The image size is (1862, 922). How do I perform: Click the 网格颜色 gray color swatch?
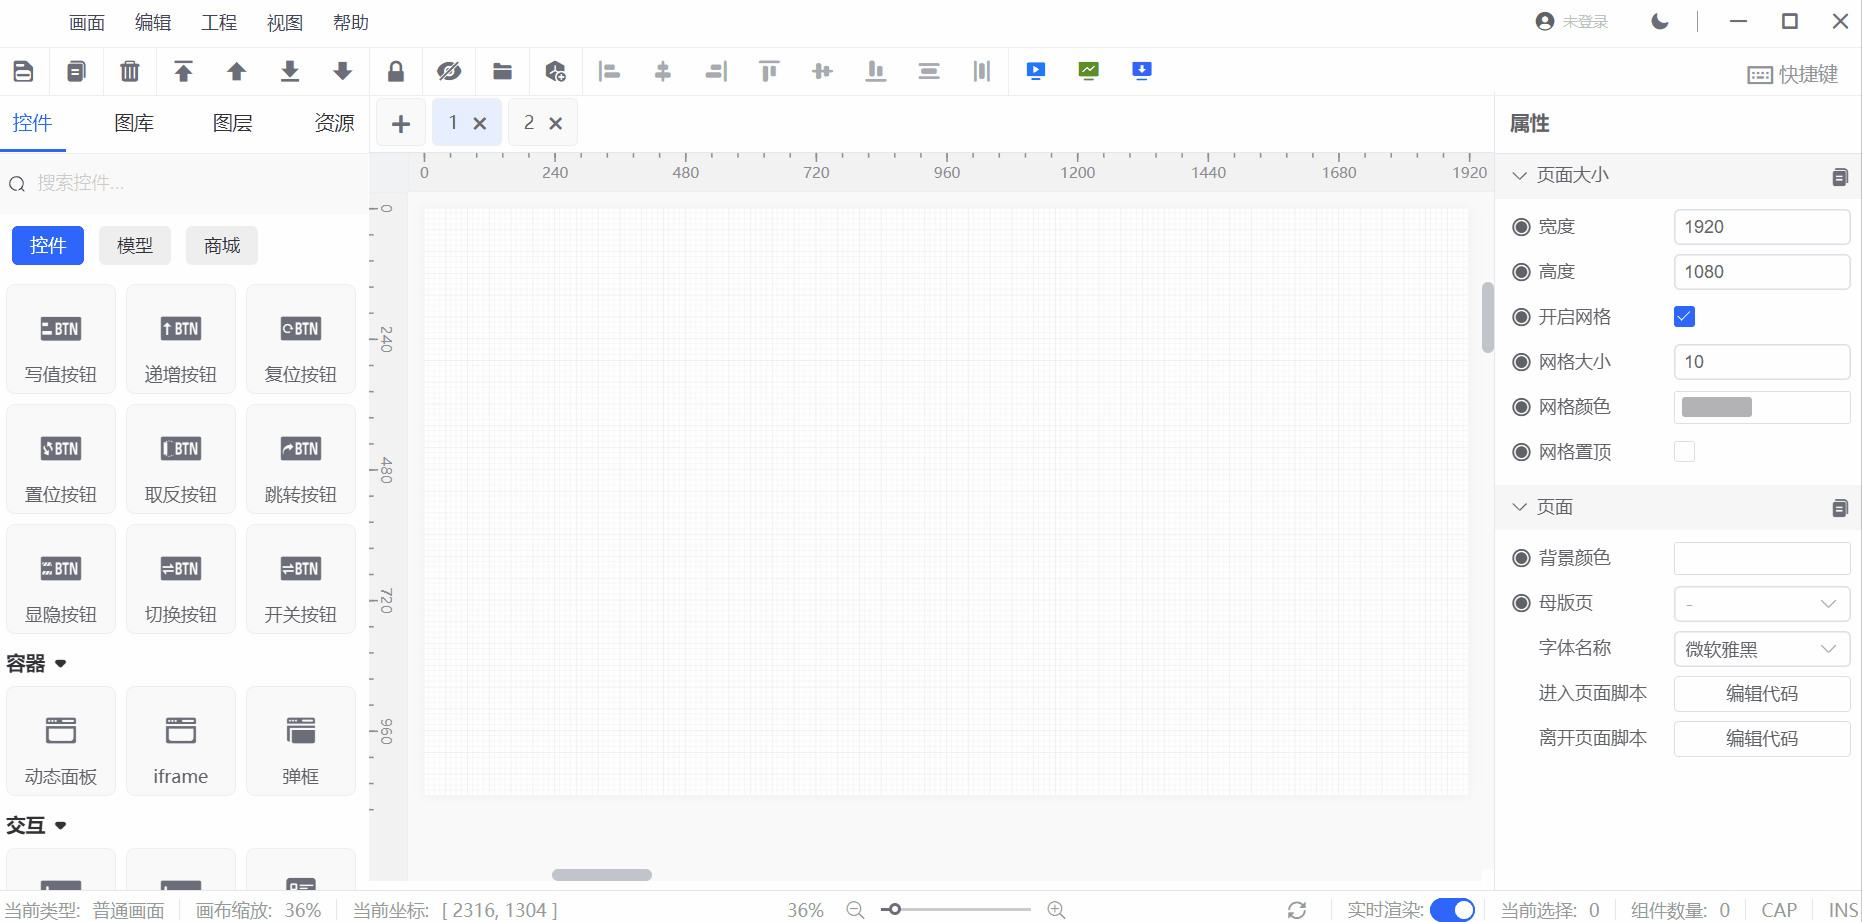click(x=1717, y=407)
